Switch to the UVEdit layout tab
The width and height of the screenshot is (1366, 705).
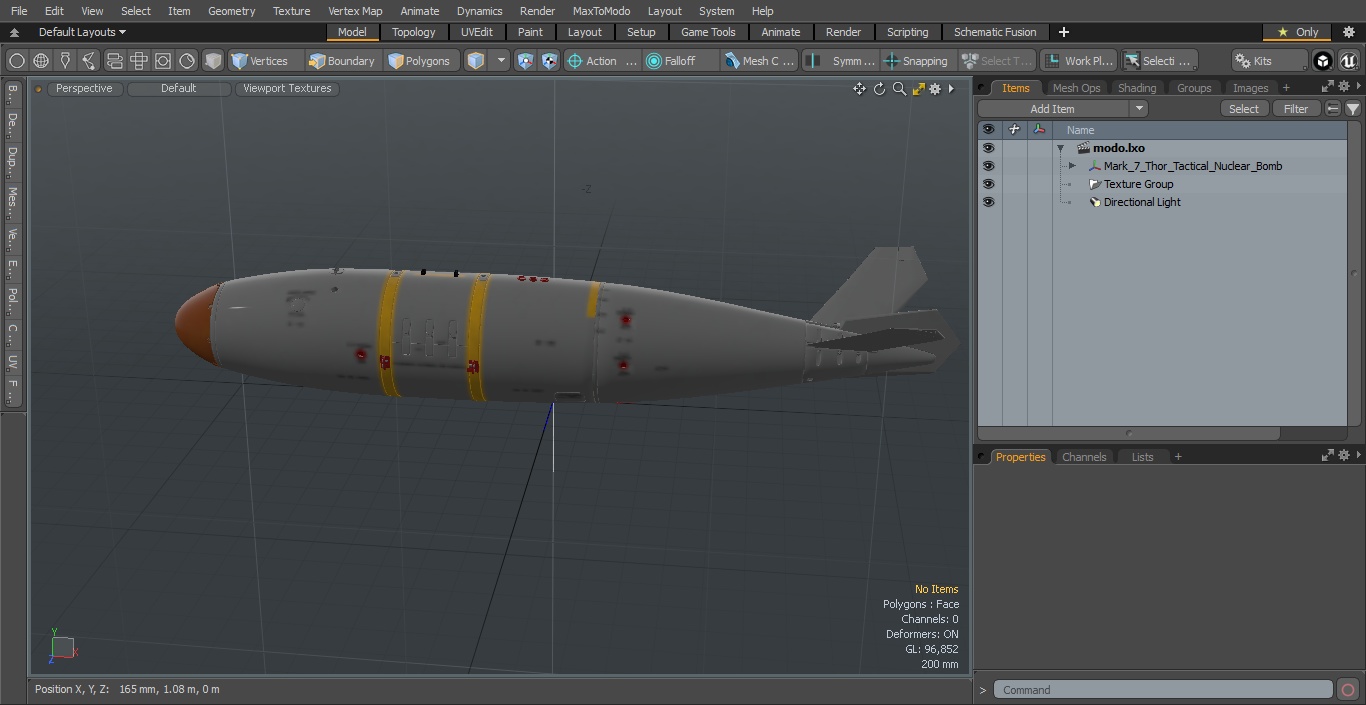click(477, 32)
